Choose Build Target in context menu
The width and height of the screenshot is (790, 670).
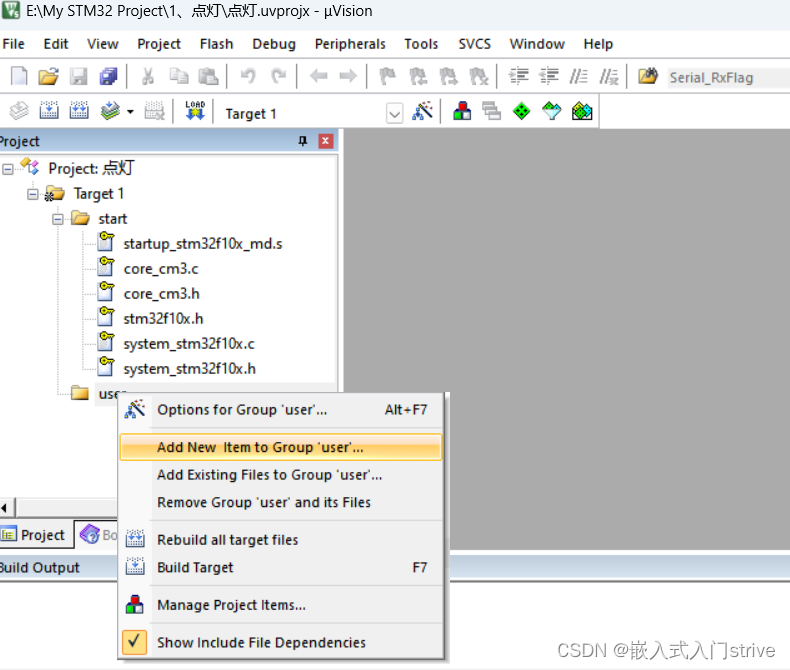coord(281,568)
